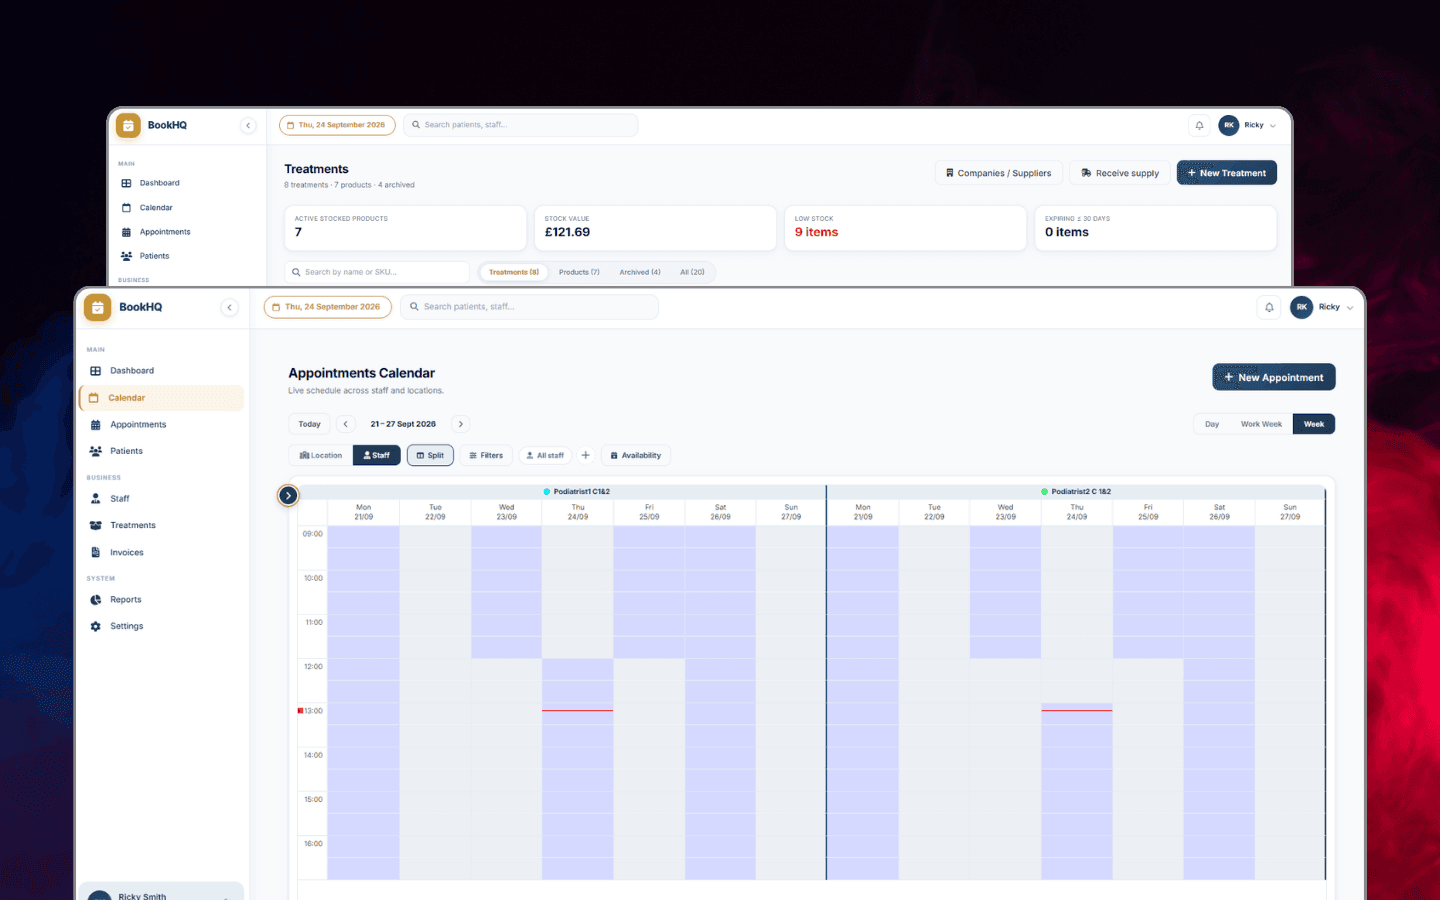This screenshot has width=1440, height=900.
Task: Open Treatments in the front window sidebar
Action: (x=161, y=525)
